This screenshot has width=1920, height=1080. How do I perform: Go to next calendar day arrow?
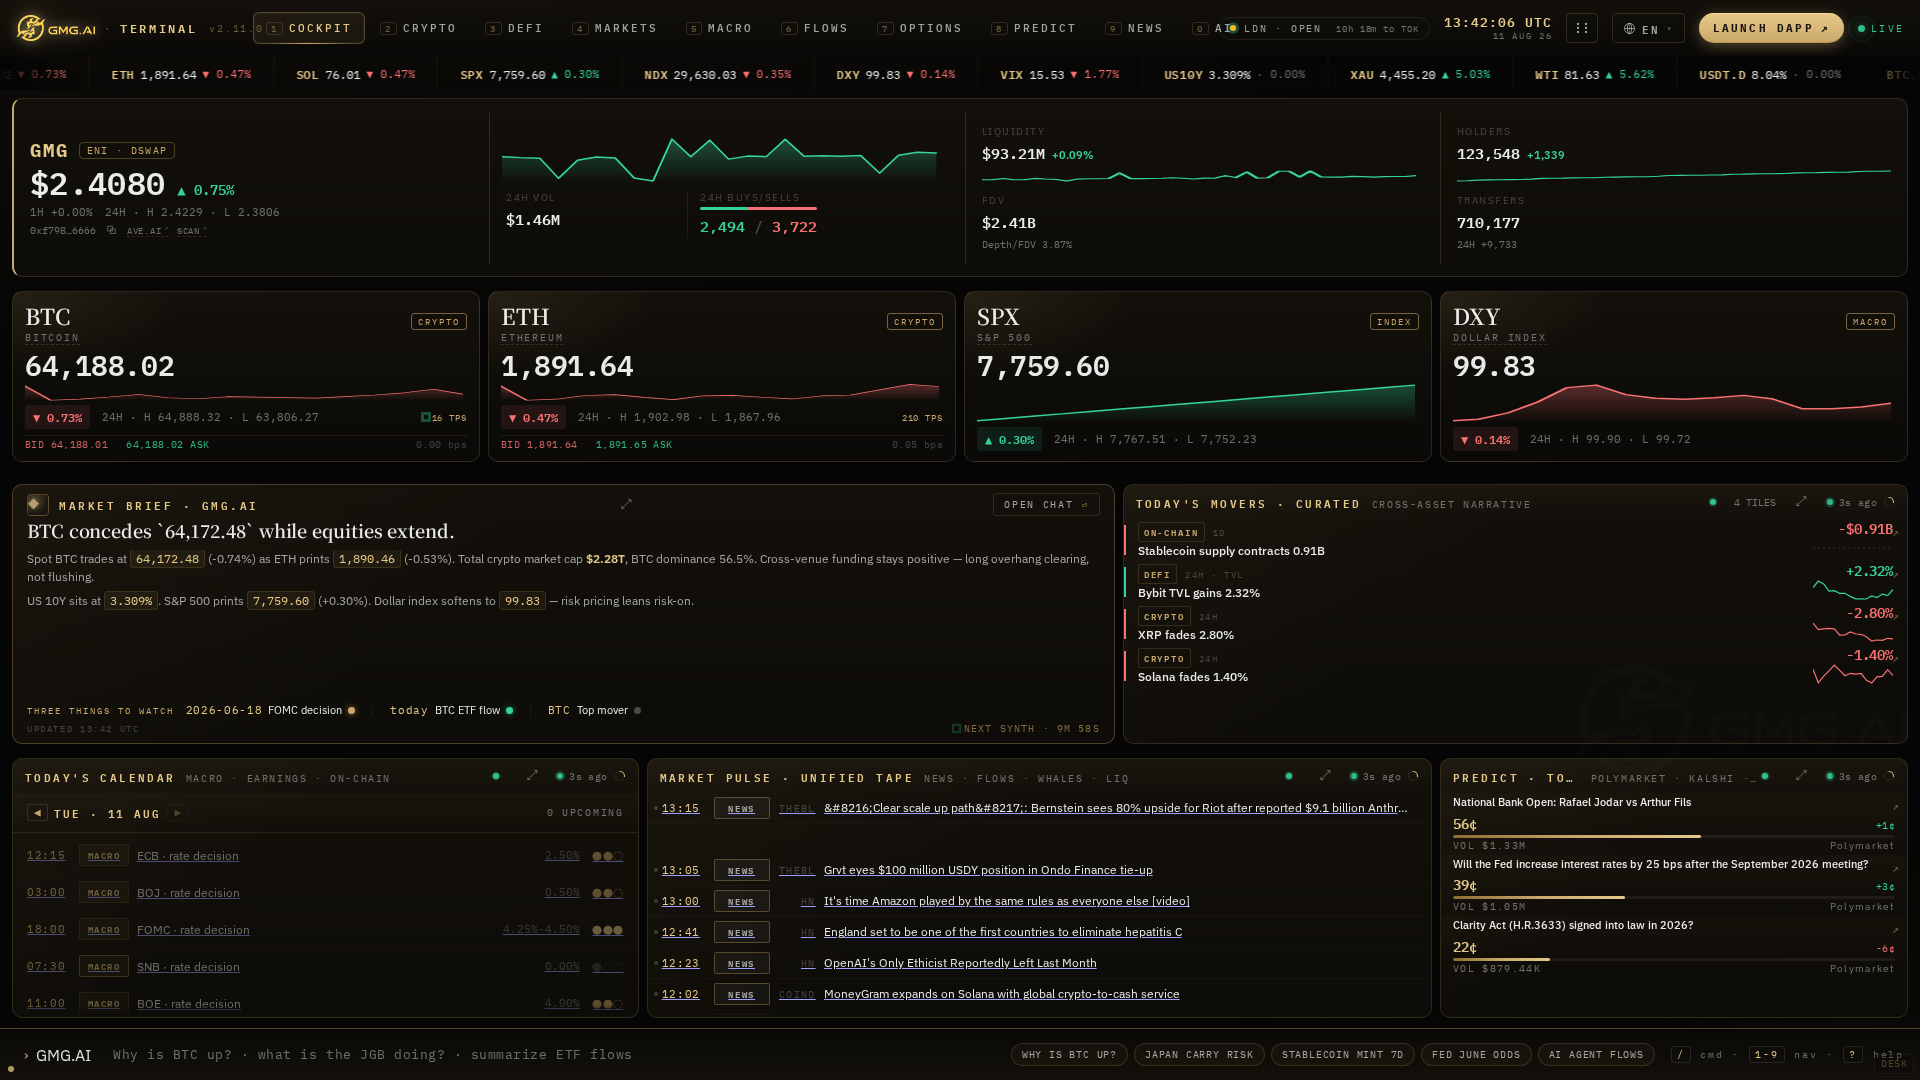178,813
